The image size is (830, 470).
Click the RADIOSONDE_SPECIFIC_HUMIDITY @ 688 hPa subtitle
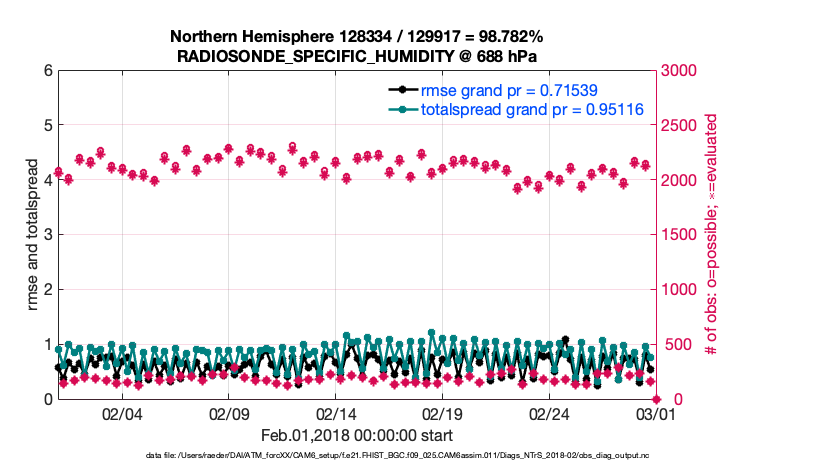pyautogui.click(x=357, y=56)
